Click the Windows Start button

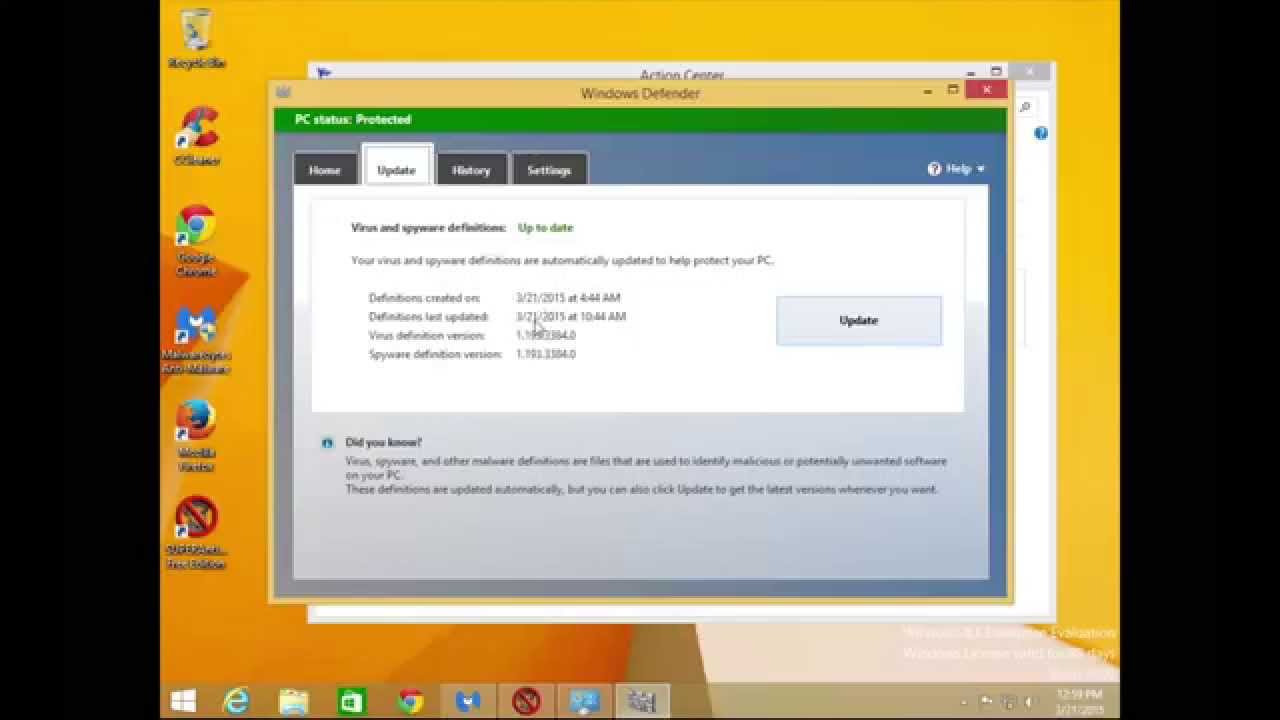pyautogui.click(x=183, y=701)
